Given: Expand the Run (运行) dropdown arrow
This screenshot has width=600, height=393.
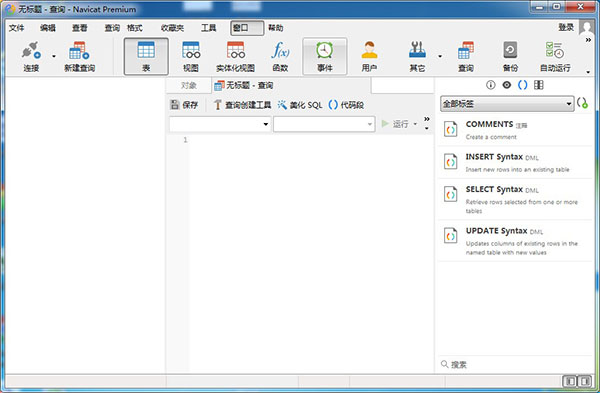Looking at the screenshot, I should [415, 124].
